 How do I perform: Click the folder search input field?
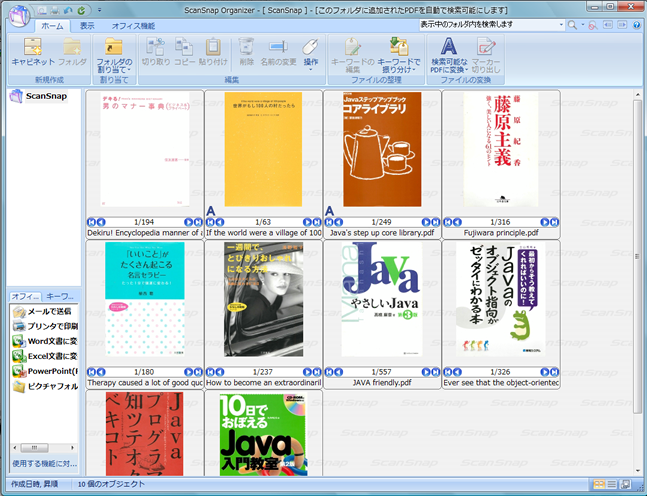(x=489, y=25)
